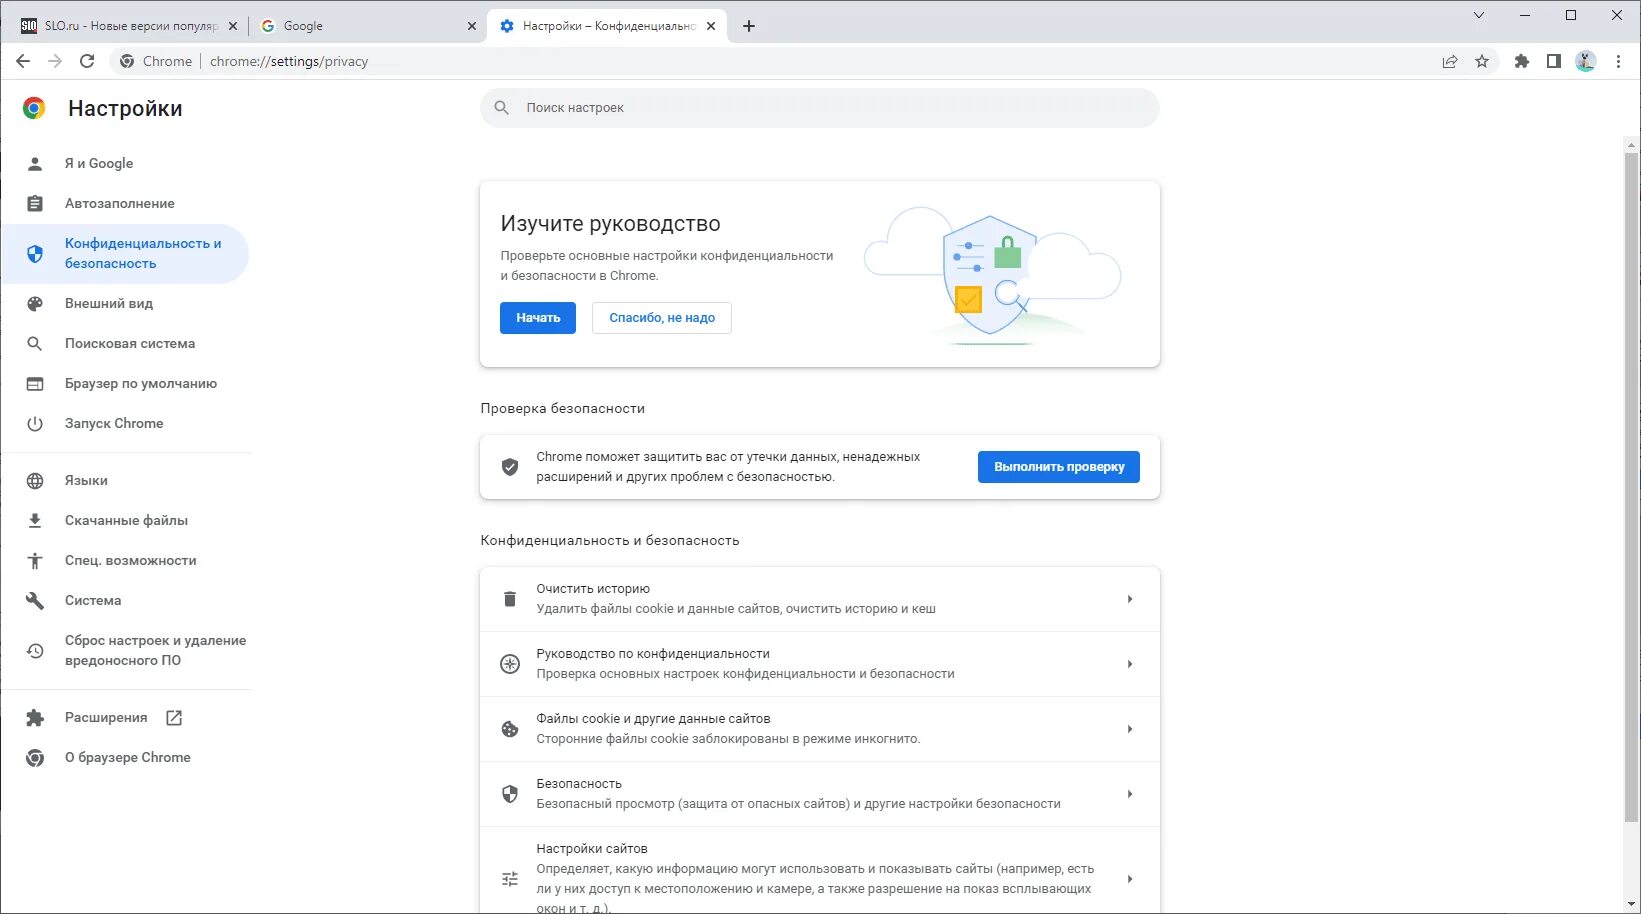Click the download icon for Скачанные файлы
Screen dimensions: 1641x914
click(35, 520)
